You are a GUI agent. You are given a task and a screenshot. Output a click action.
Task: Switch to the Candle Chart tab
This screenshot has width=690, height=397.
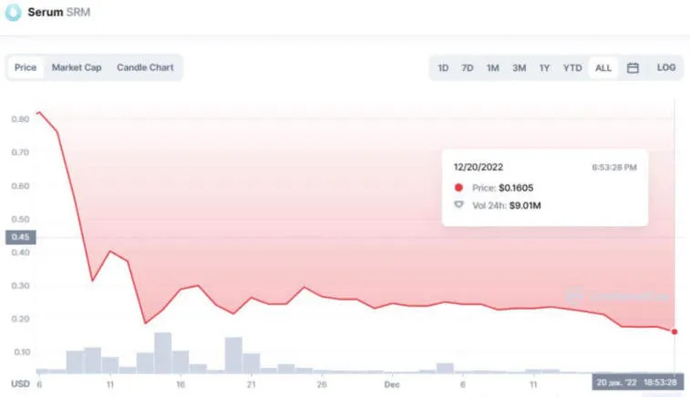[x=145, y=68]
